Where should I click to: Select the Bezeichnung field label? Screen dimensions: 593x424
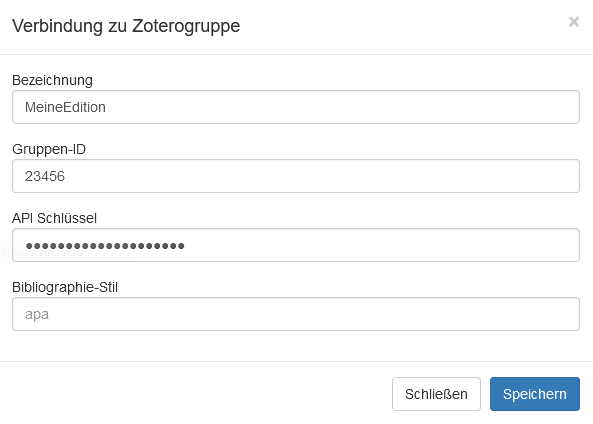tap(52, 80)
